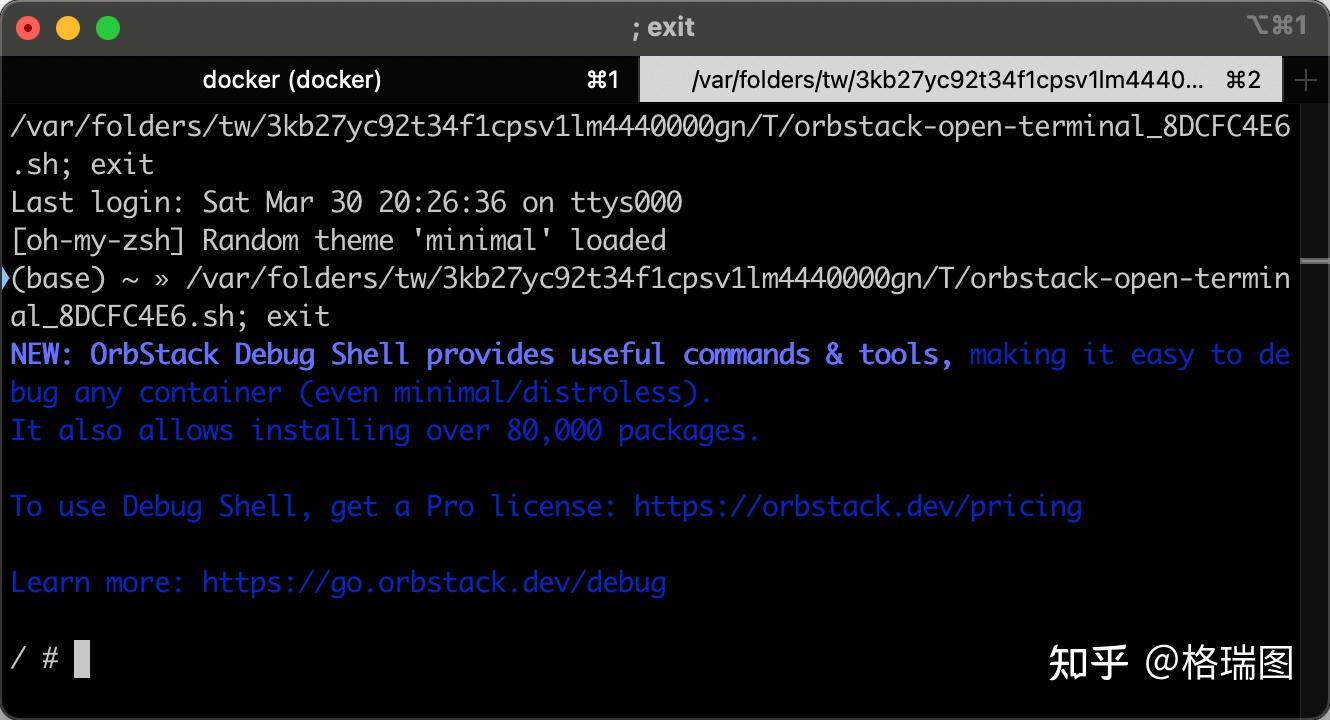Screen dimensions: 1330x720
Task: Click the ⌘1 label on docker tab
Action: [604, 80]
